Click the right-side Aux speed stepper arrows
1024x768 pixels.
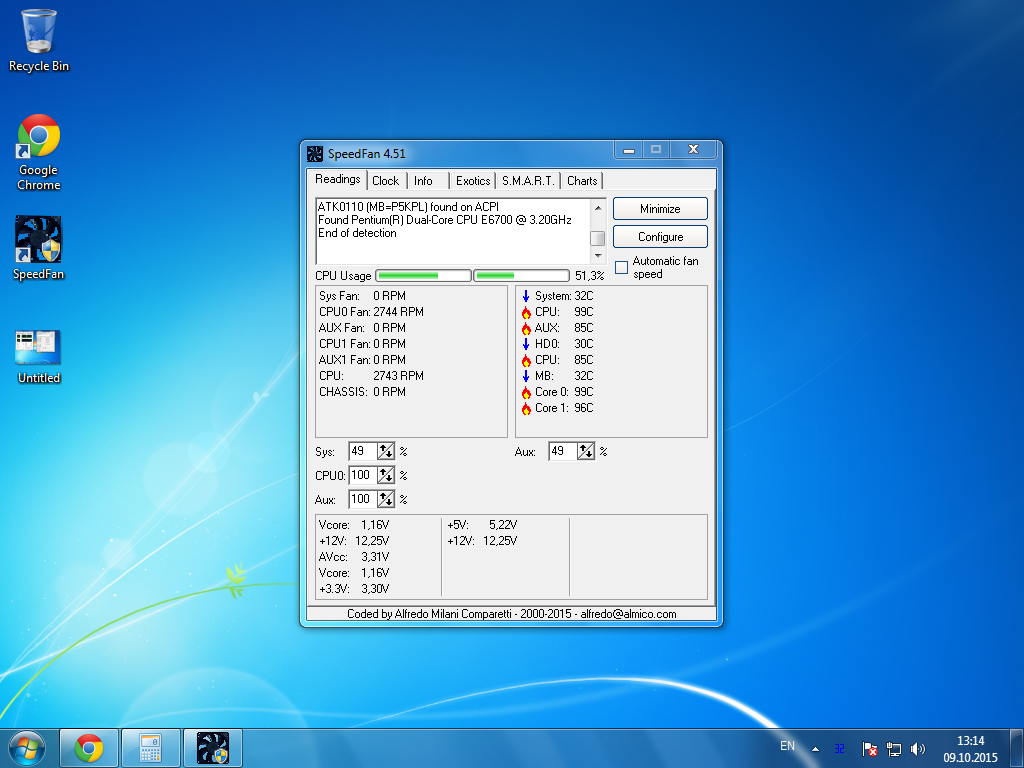pos(586,452)
